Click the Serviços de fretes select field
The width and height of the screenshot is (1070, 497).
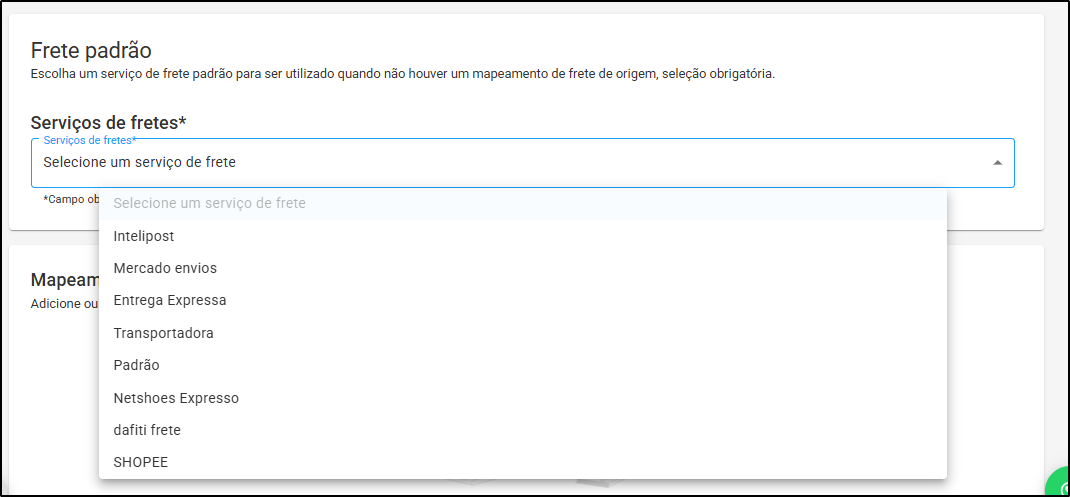[523, 163]
